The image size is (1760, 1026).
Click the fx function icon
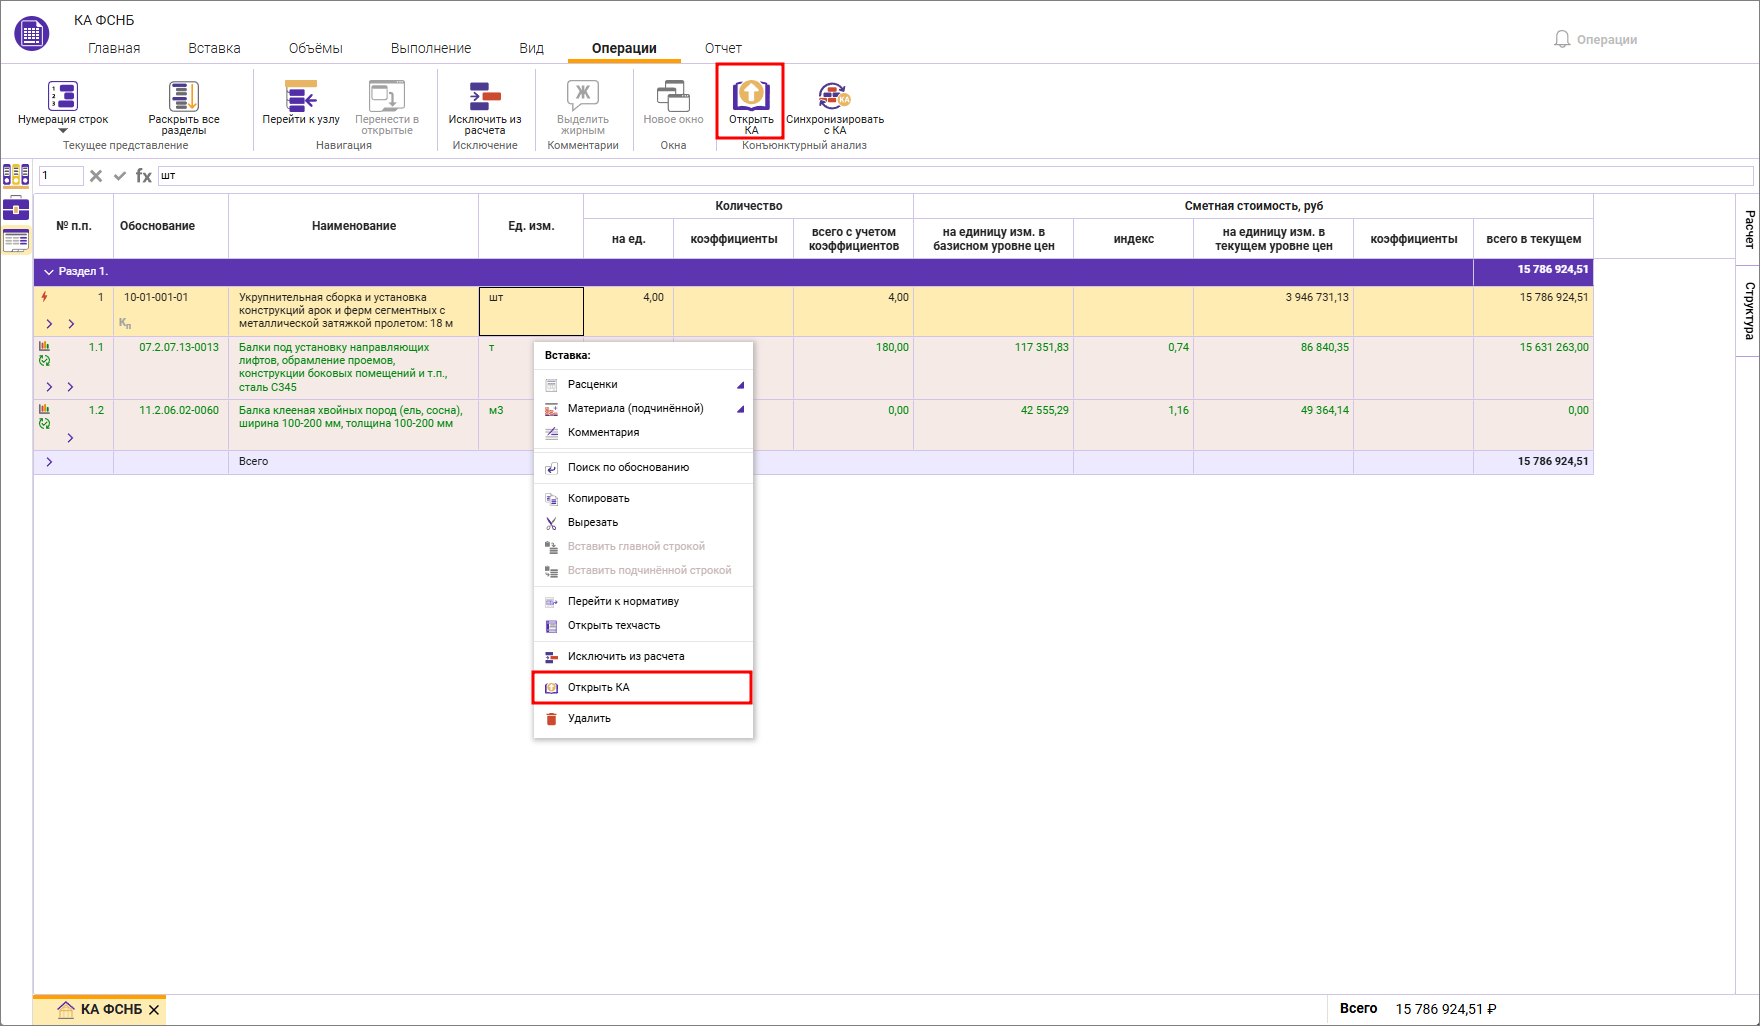pyautogui.click(x=144, y=176)
